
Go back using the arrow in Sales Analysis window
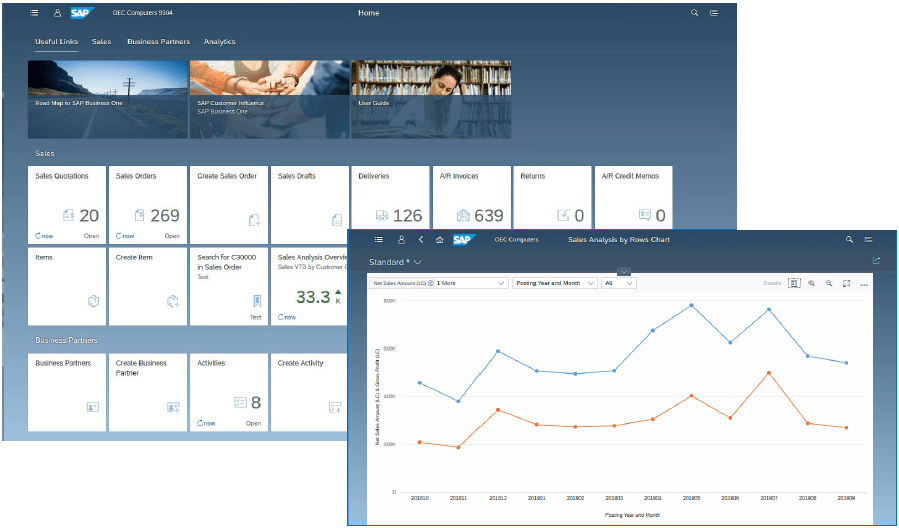(421, 240)
